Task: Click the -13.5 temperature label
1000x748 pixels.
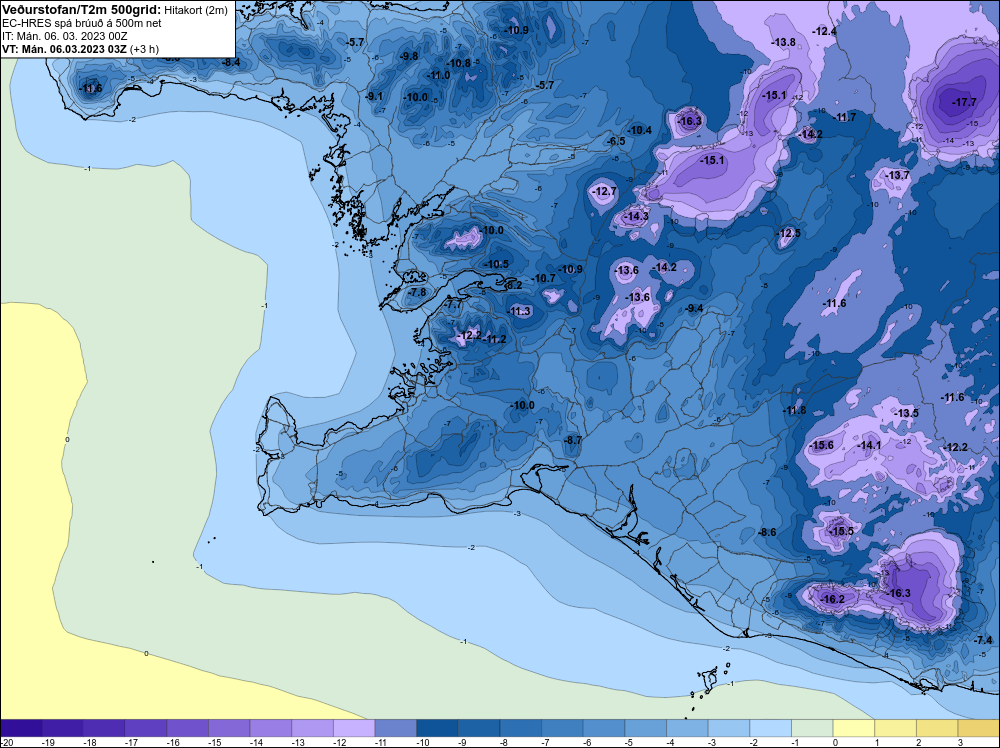Action: coord(906,413)
